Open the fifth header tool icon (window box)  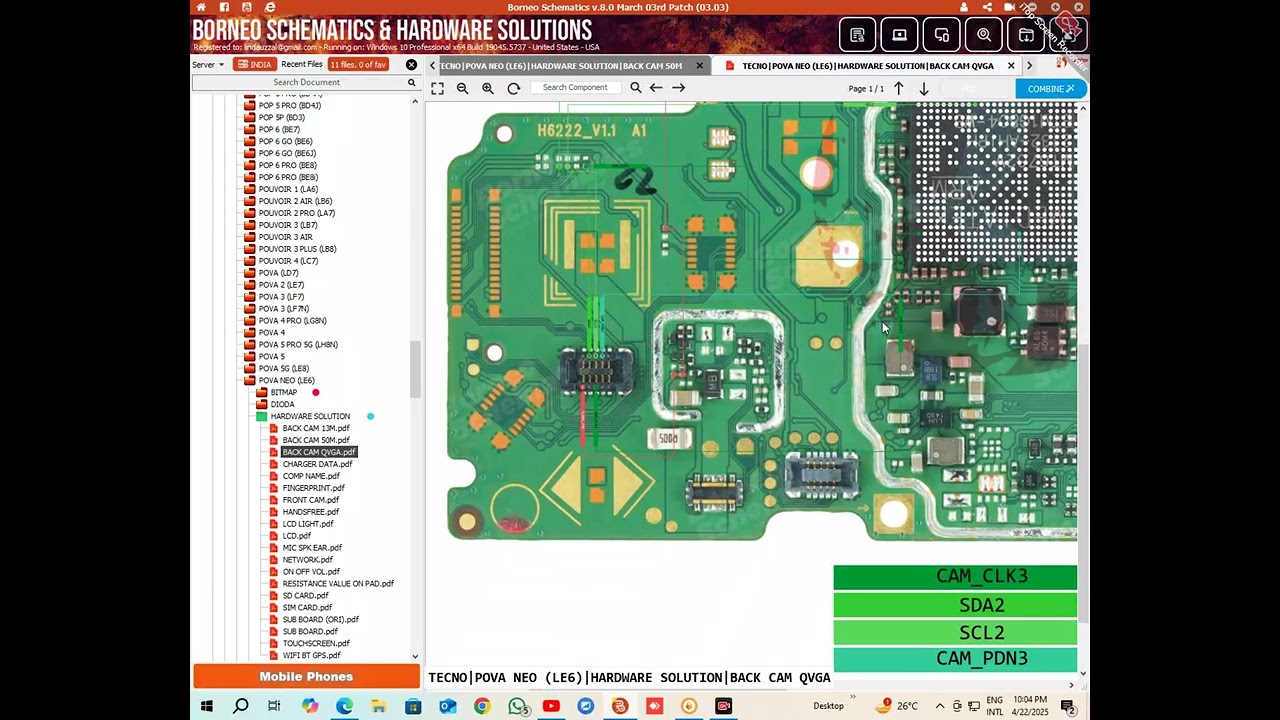(1026, 35)
